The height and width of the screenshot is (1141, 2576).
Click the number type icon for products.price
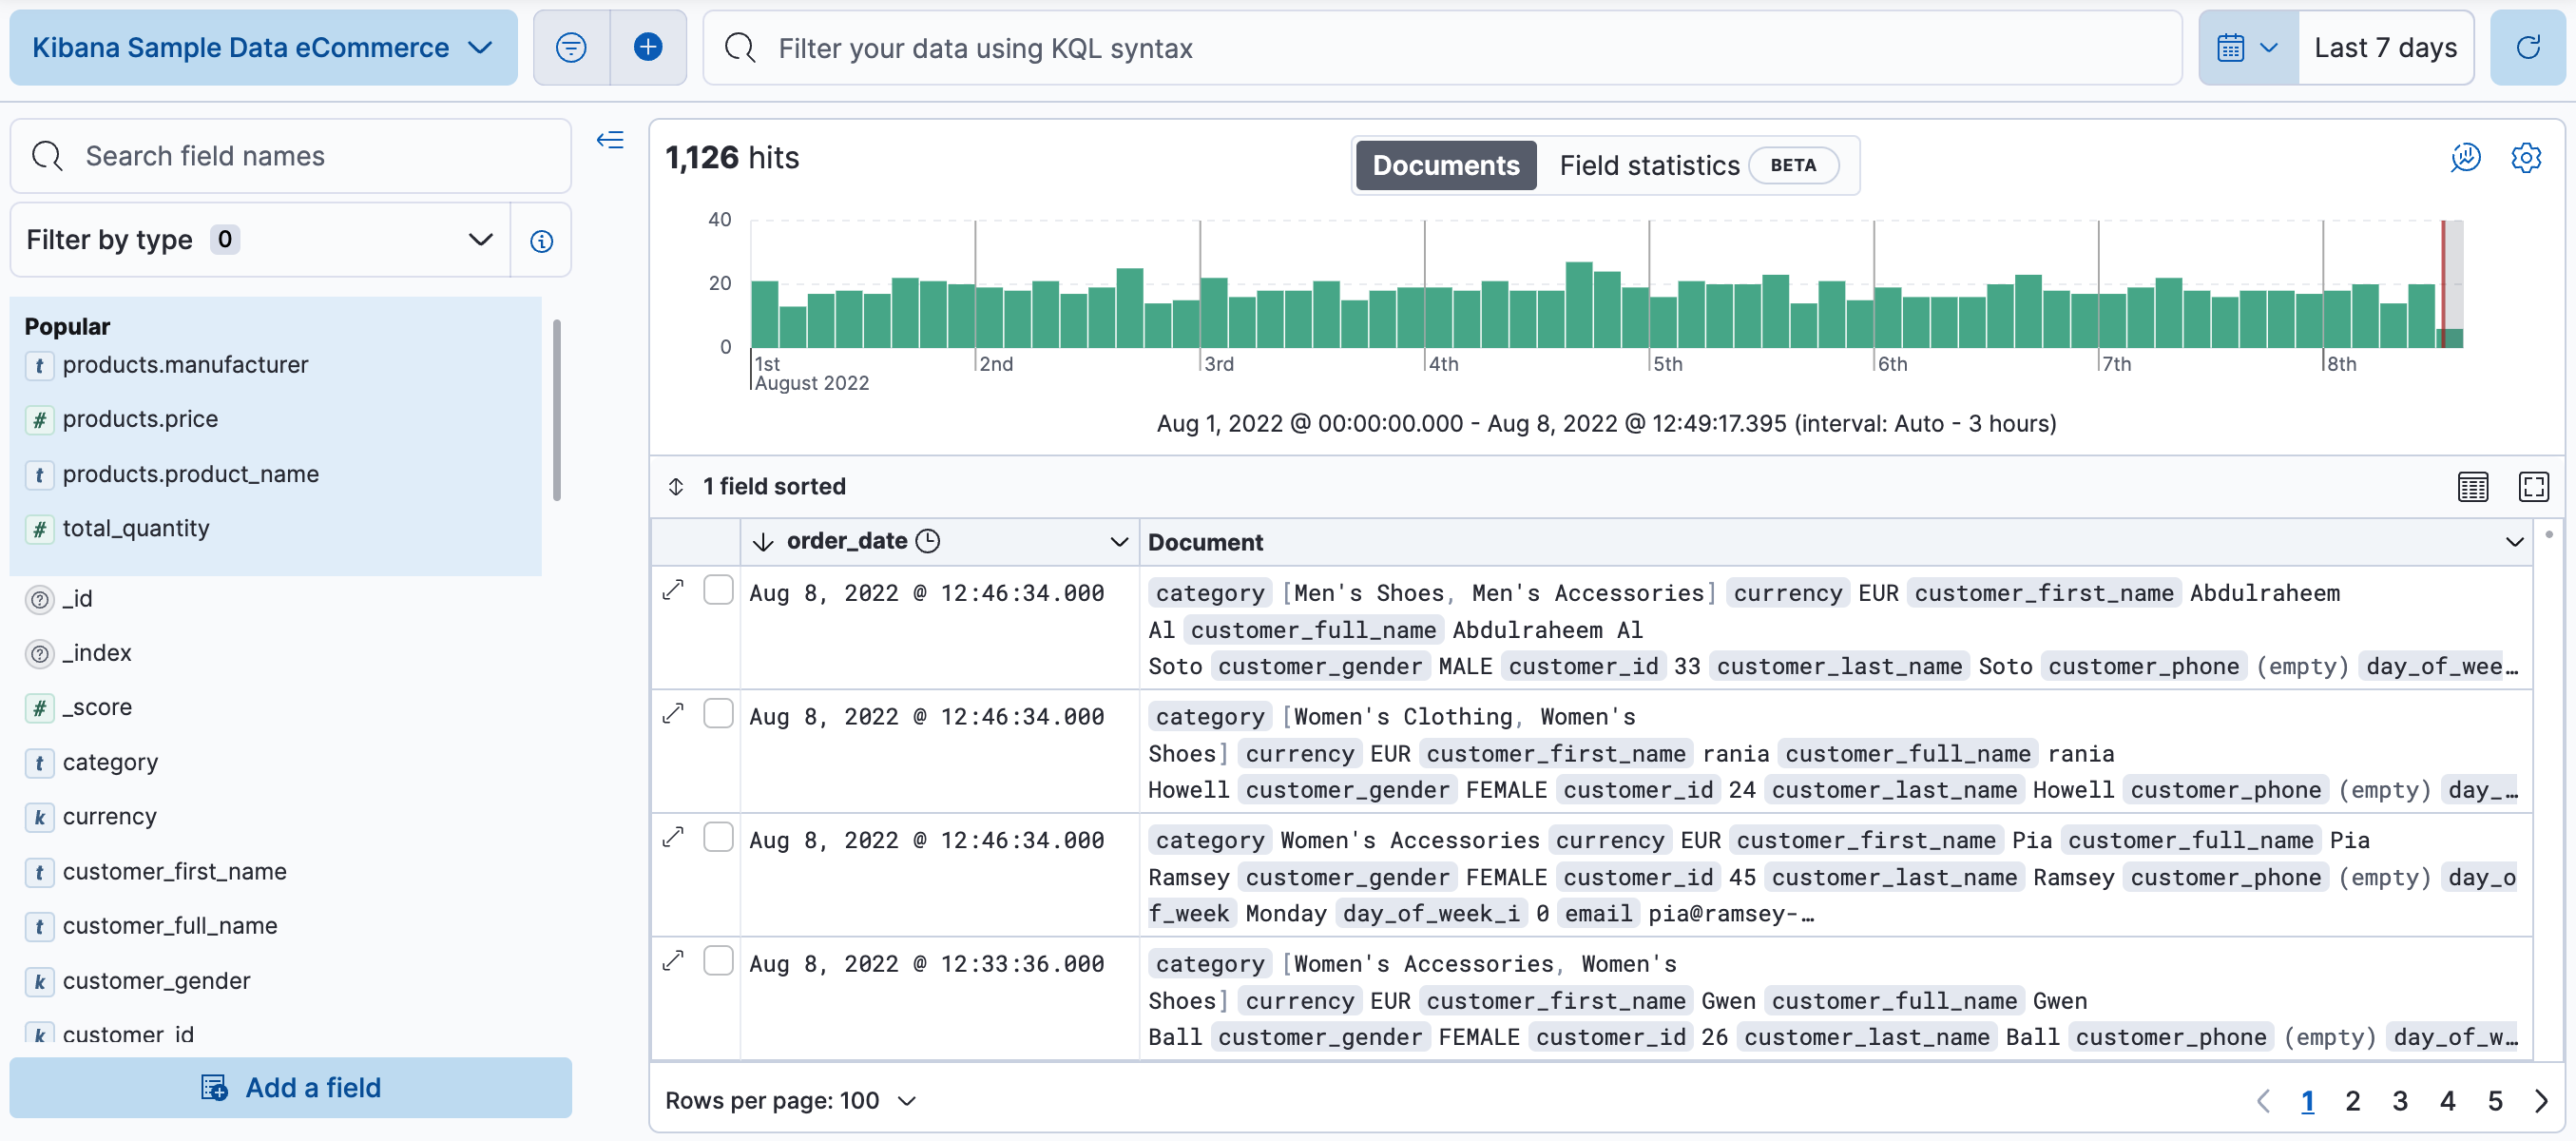coord(39,420)
